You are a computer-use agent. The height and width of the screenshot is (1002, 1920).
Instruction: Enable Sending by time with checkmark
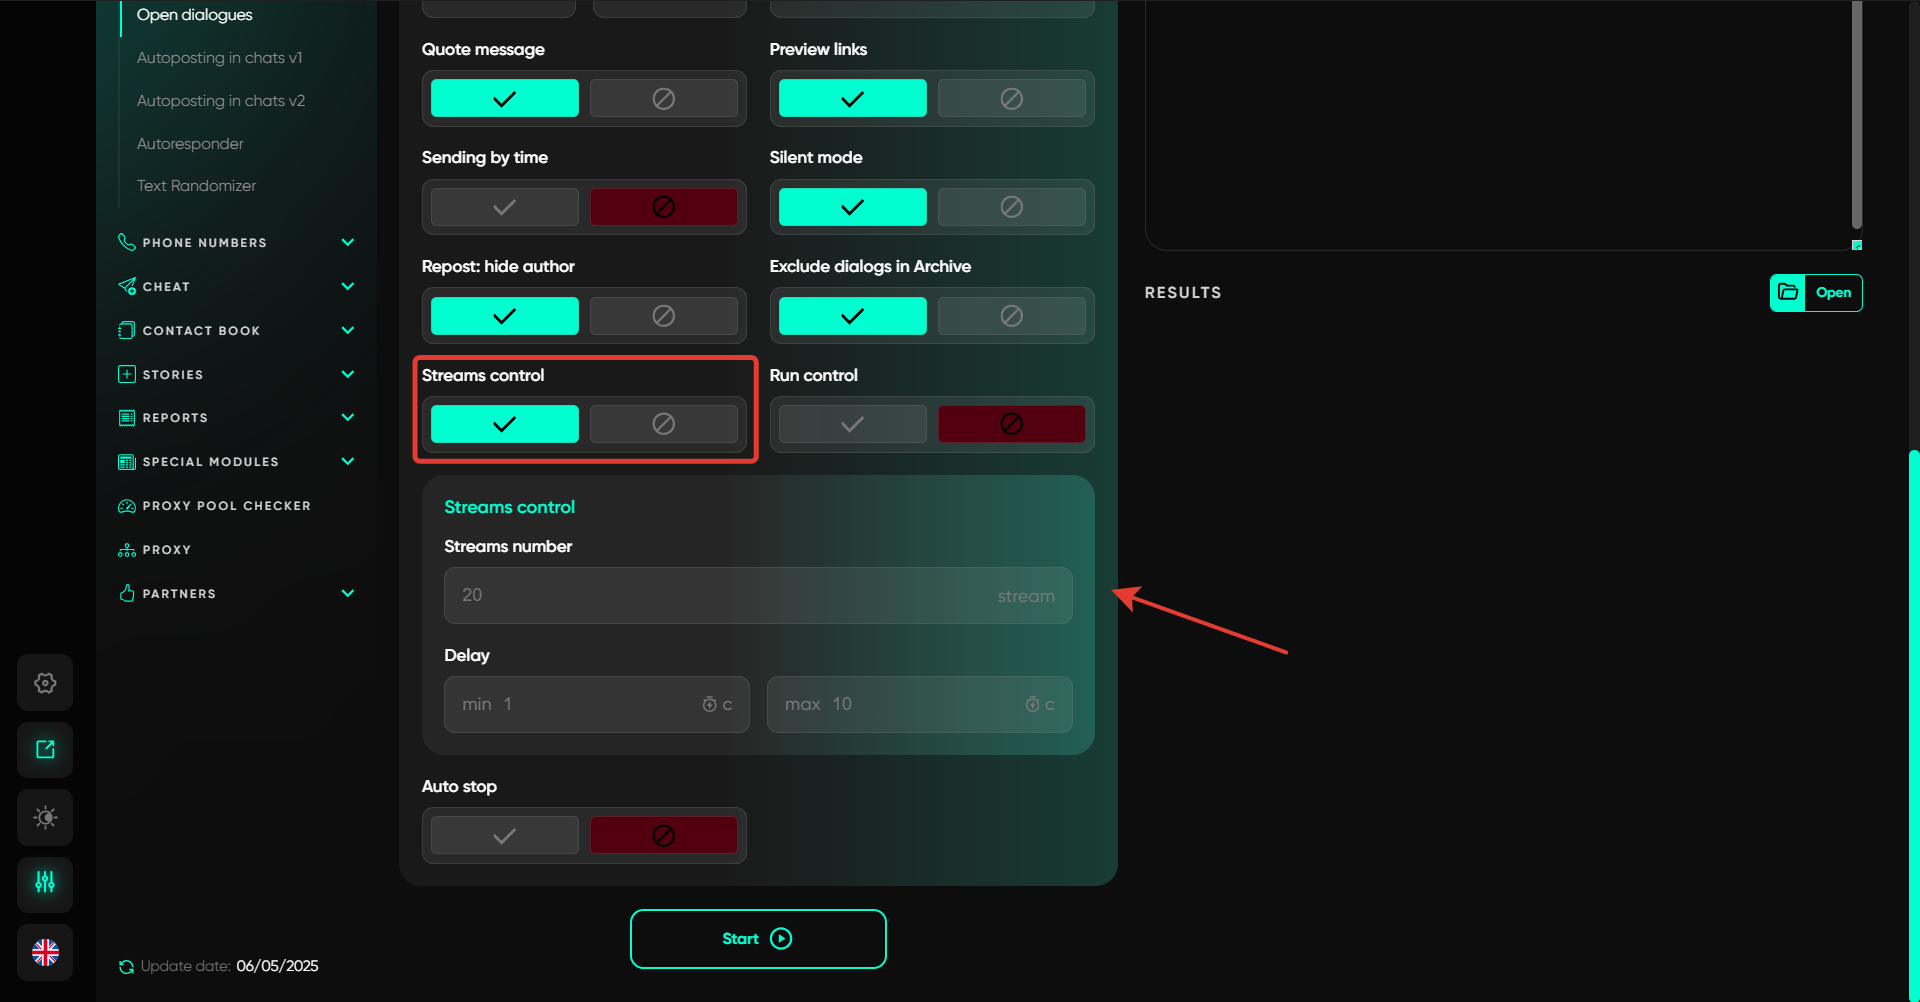pos(505,207)
